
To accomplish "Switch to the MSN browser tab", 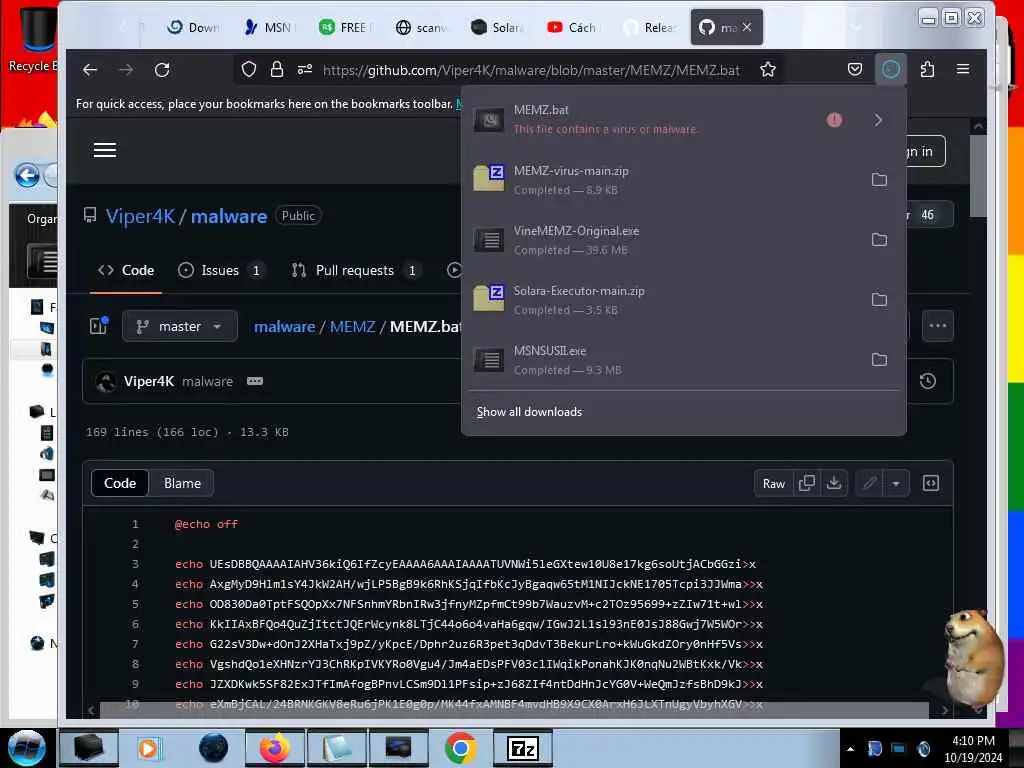I will (x=268, y=27).
